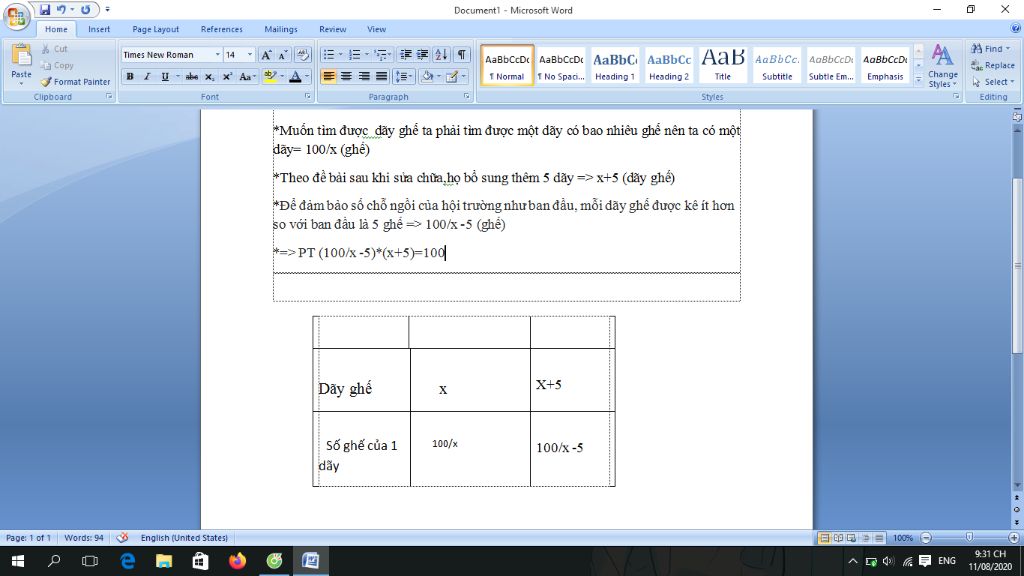The height and width of the screenshot is (576, 1024).
Task: Open the Select dropdown
Action: [x=993, y=82]
